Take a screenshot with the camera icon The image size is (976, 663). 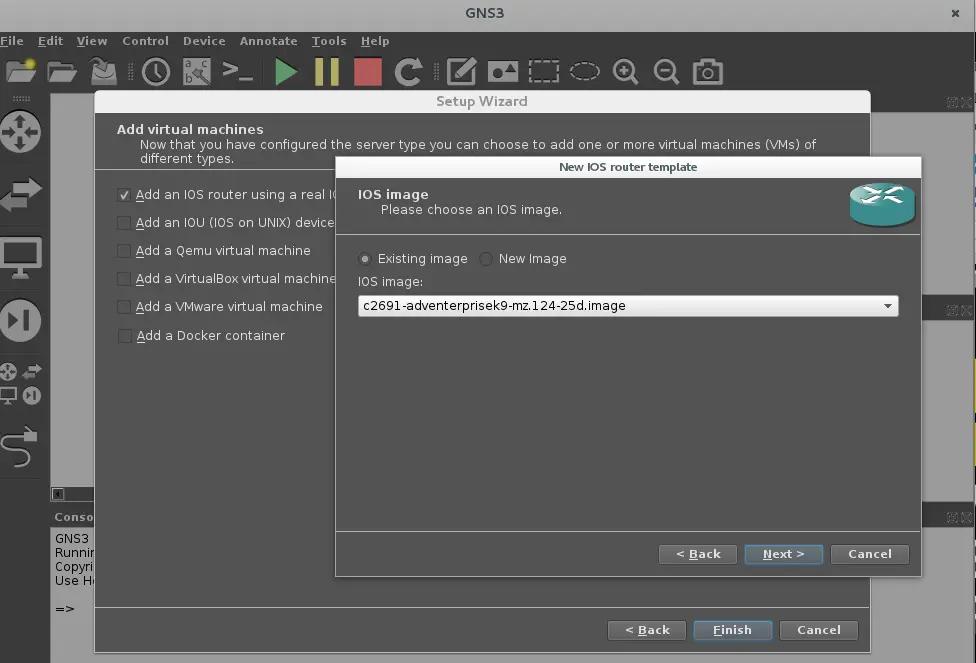tap(708, 72)
